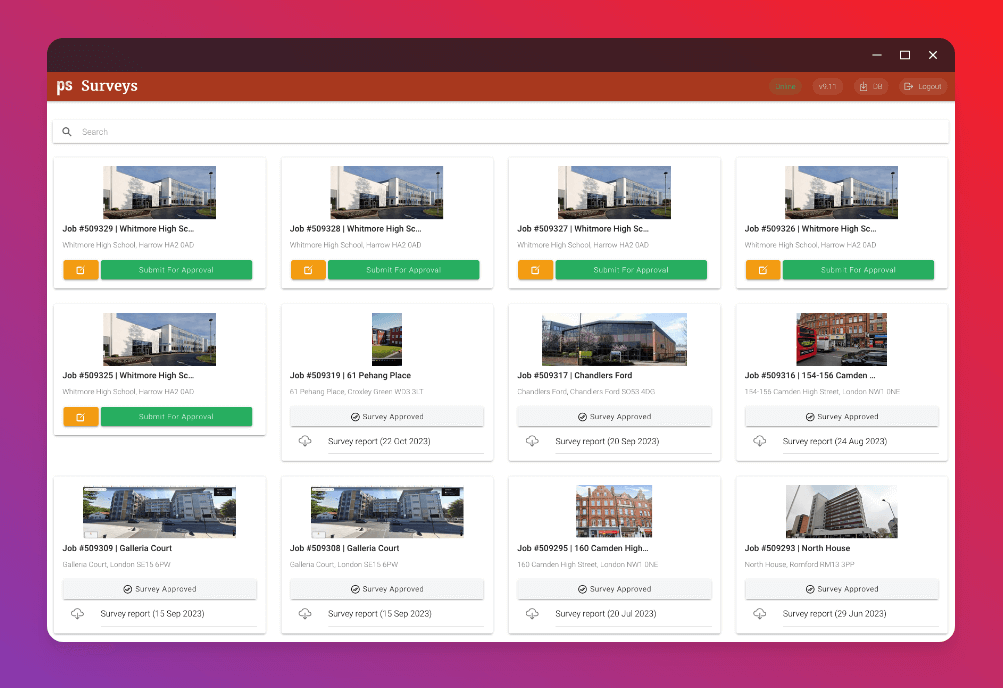Click title 'Job #509308 | Galleria Court'

[x=345, y=548]
